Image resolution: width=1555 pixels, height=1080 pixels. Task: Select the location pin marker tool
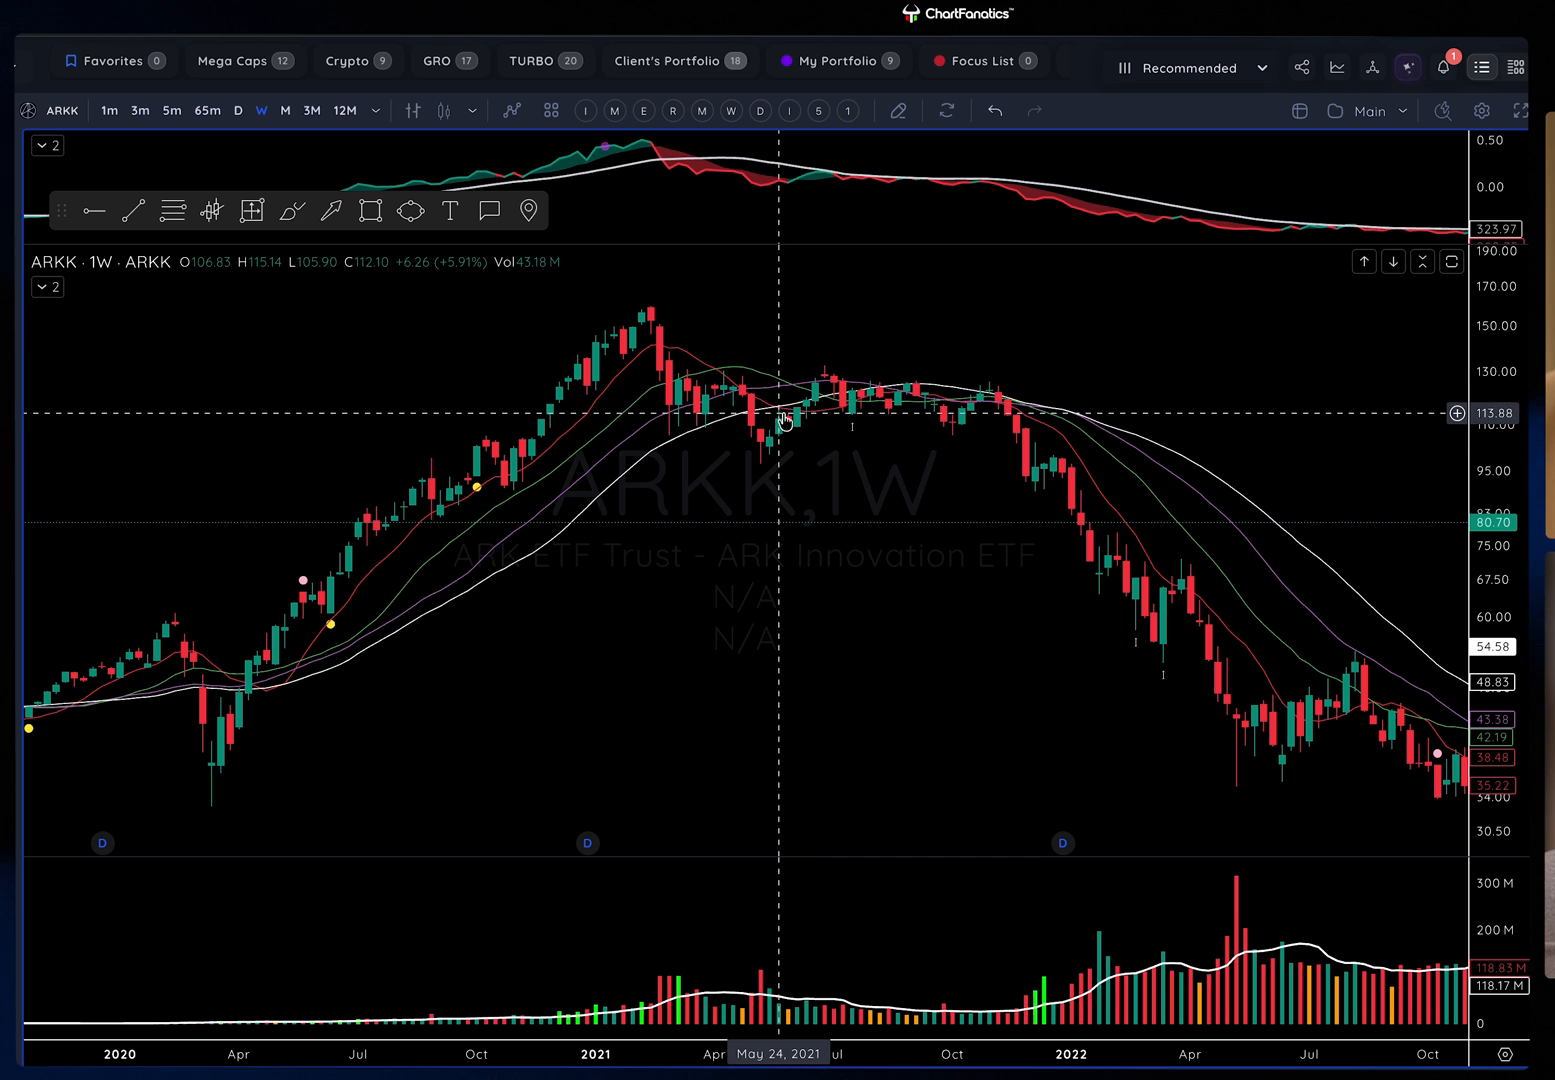coord(529,211)
